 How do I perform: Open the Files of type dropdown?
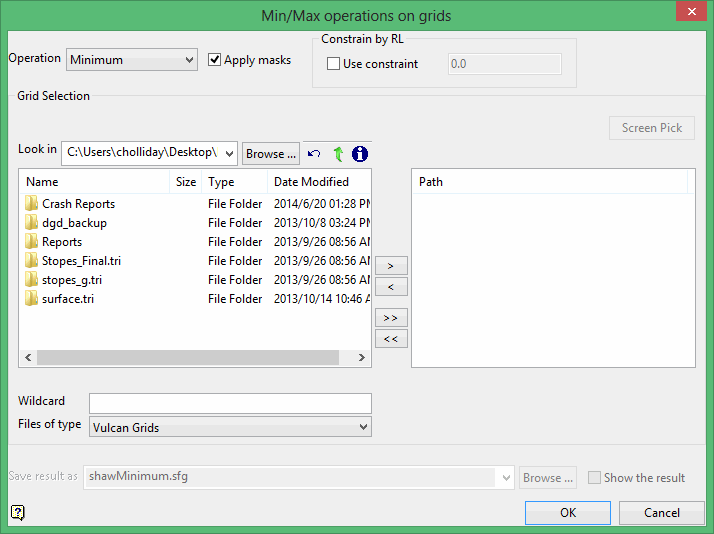(x=230, y=427)
